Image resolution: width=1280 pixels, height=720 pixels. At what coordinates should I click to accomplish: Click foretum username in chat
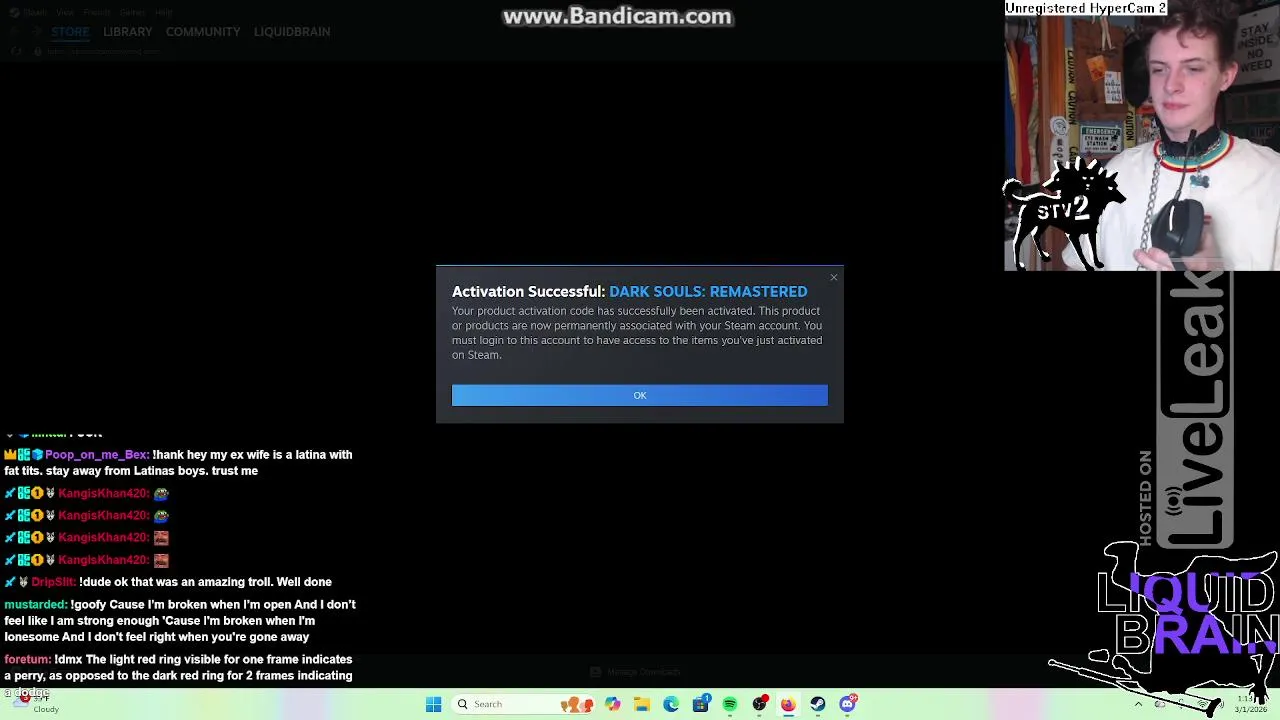click(x=27, y=660)
